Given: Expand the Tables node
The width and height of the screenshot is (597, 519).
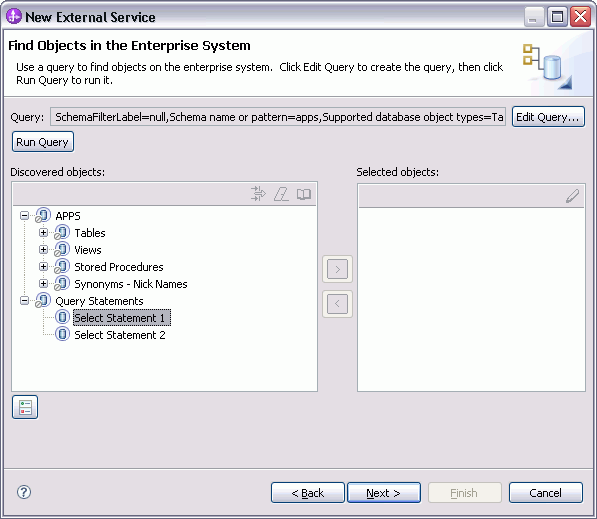Looking at the screenshot, I should coord(43,233).
